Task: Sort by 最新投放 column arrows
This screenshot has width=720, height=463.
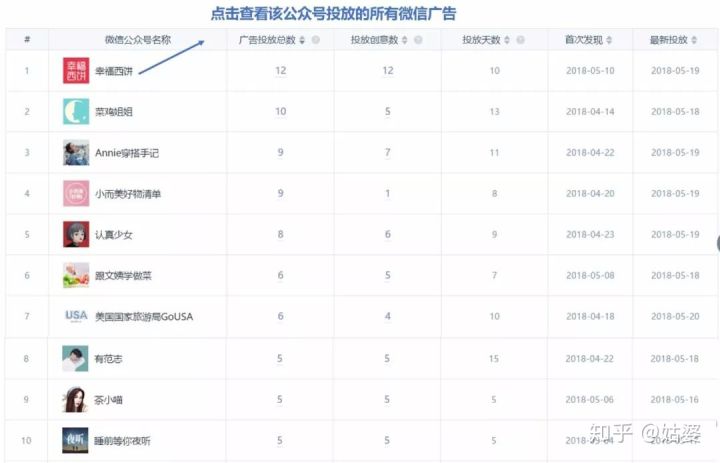Action: pyautogui.click(x=694, y=40)
